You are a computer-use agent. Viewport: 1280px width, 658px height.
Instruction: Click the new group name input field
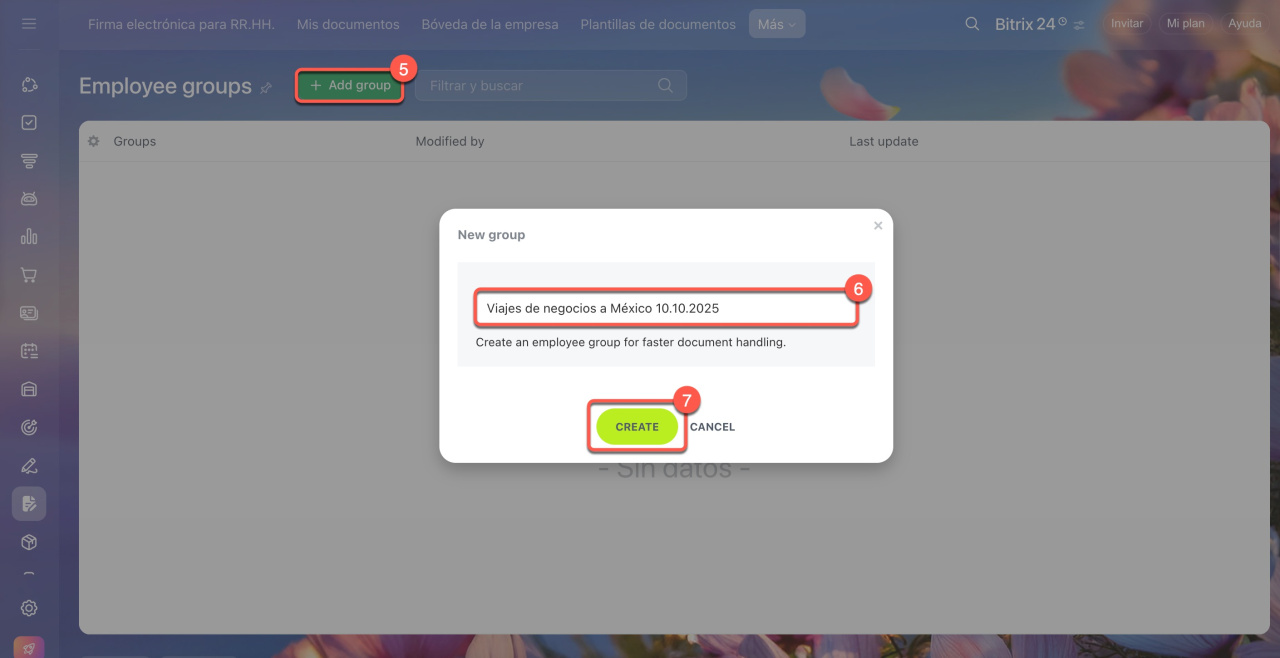666,308
